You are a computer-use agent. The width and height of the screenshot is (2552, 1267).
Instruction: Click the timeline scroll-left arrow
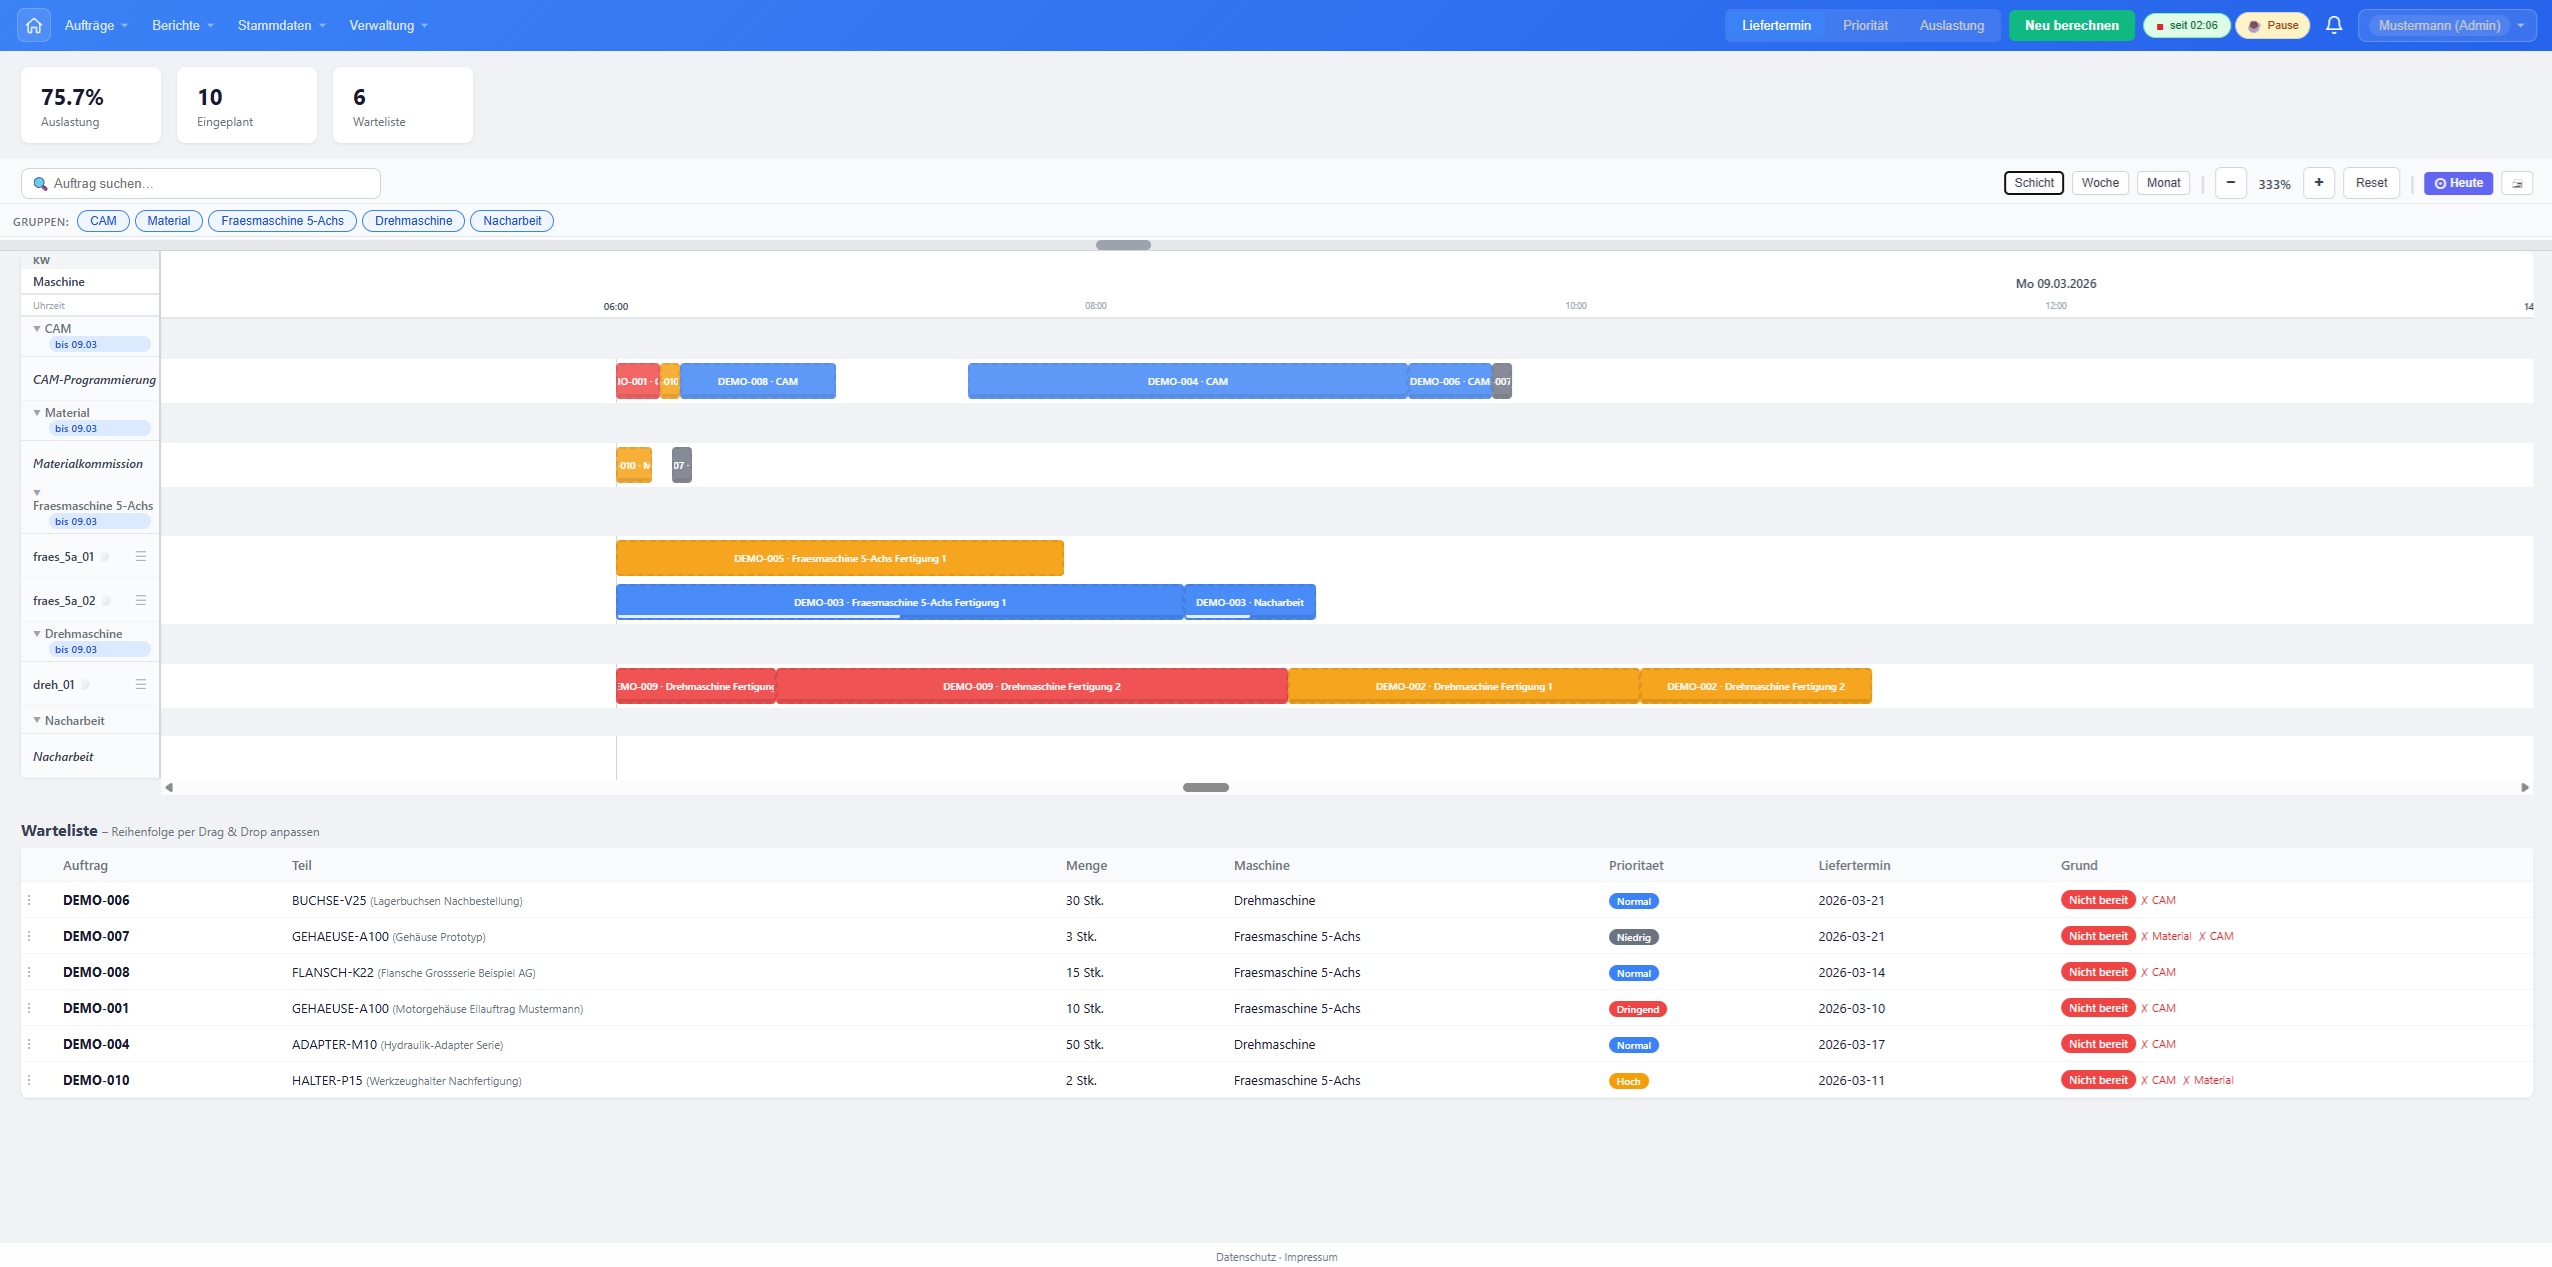click(x=169, y=787)
